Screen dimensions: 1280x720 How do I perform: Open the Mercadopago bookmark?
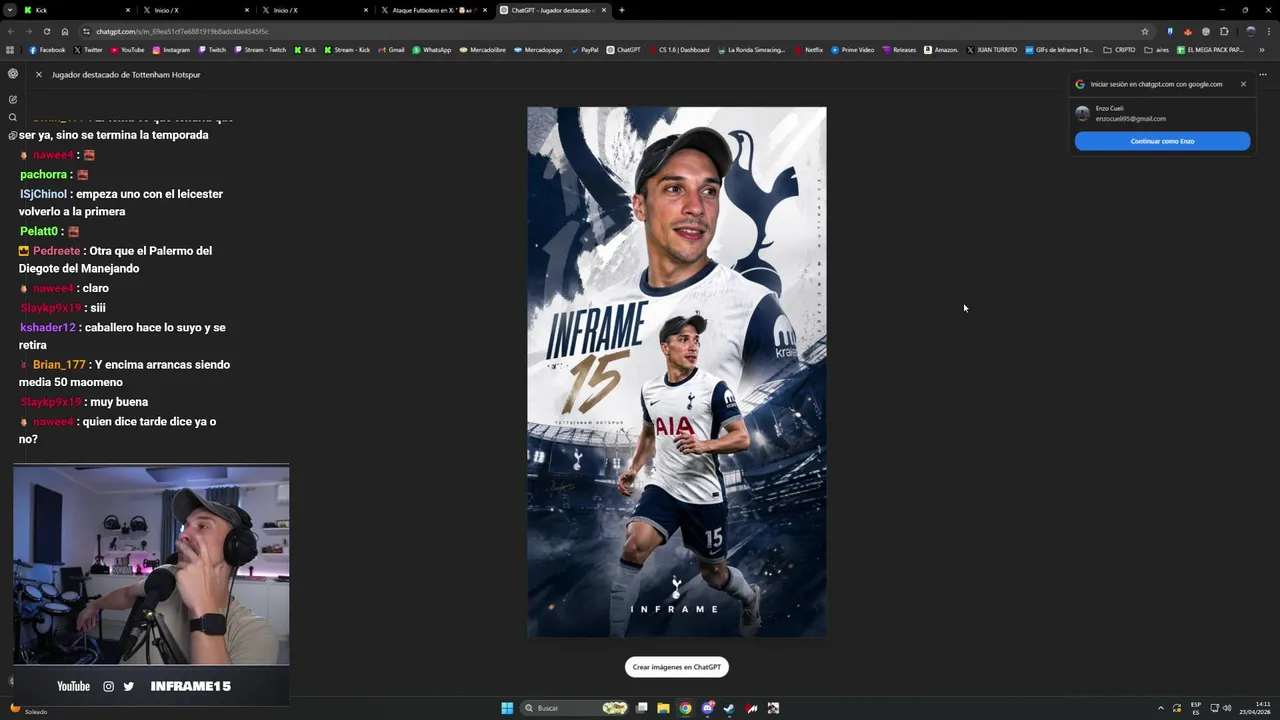pos(538,50)
